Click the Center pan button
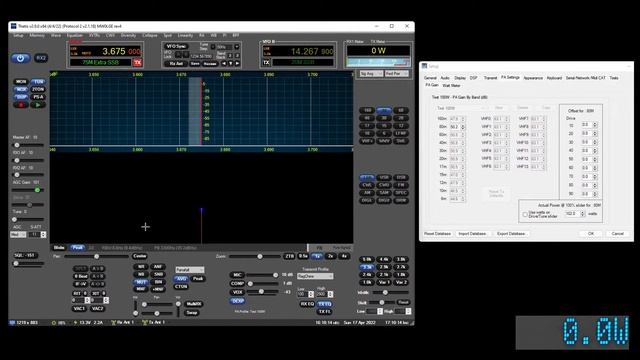Screen dimensions: 640x360 [x=140, y=256]
